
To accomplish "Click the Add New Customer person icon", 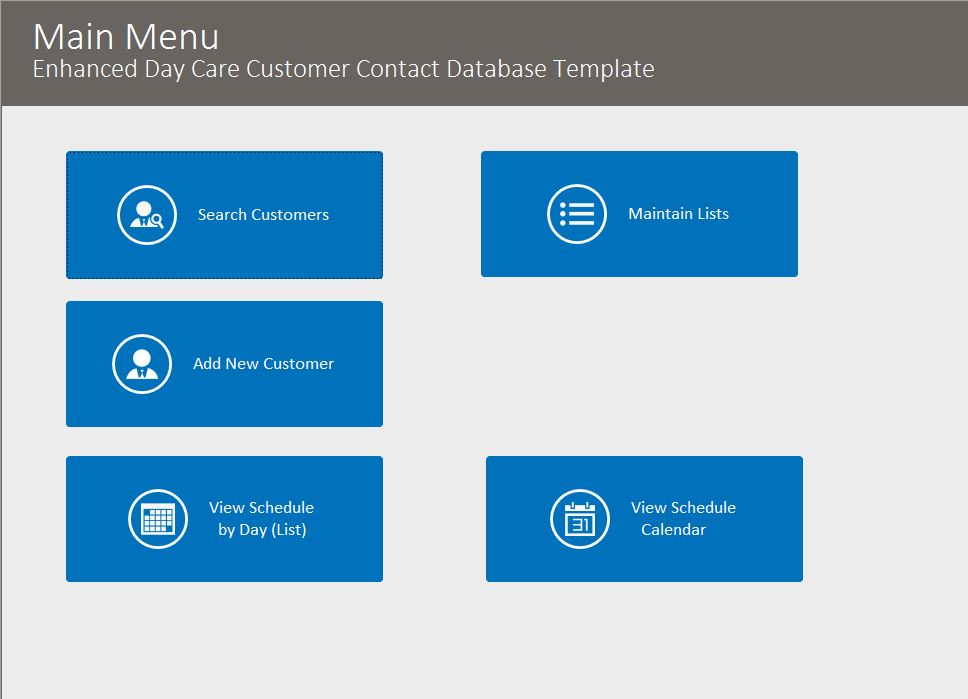I will pyautogui.click(x=142, y=364).
